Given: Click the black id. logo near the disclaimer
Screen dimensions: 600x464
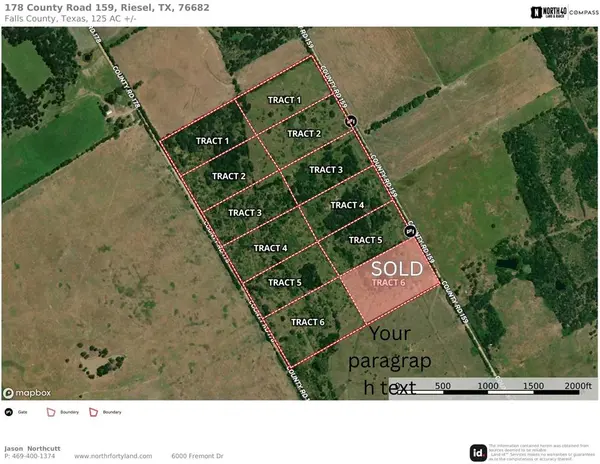Looking at the screenshot, I should [x=478, y=453].
